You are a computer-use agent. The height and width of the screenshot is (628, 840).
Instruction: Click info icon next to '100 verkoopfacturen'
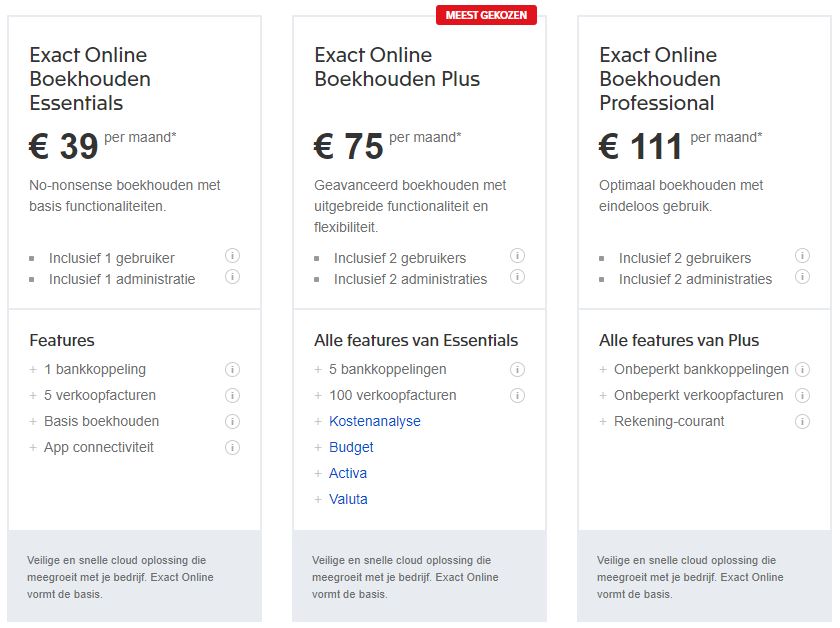pos(517,395)
